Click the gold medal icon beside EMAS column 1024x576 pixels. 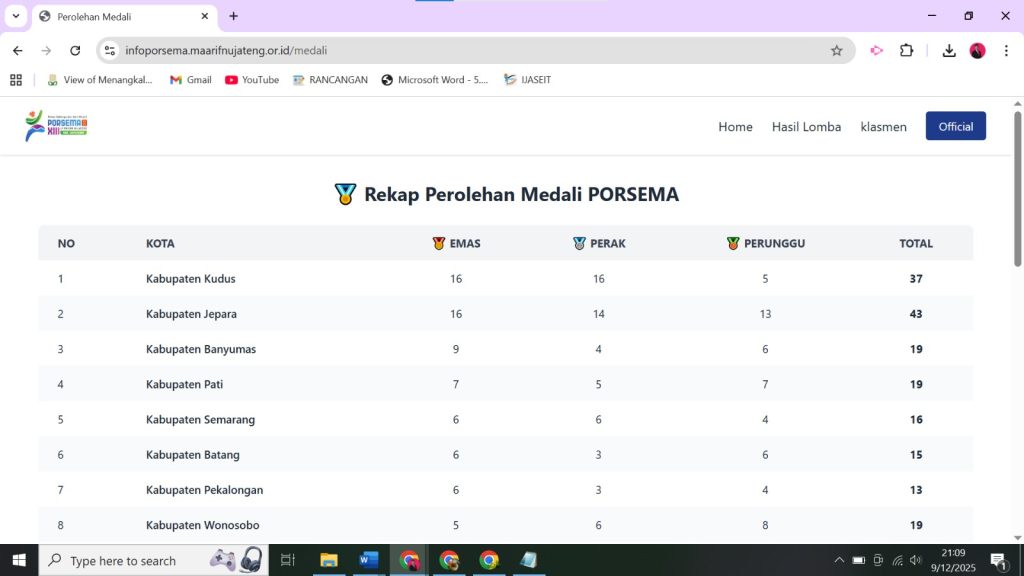click(437, 242)
